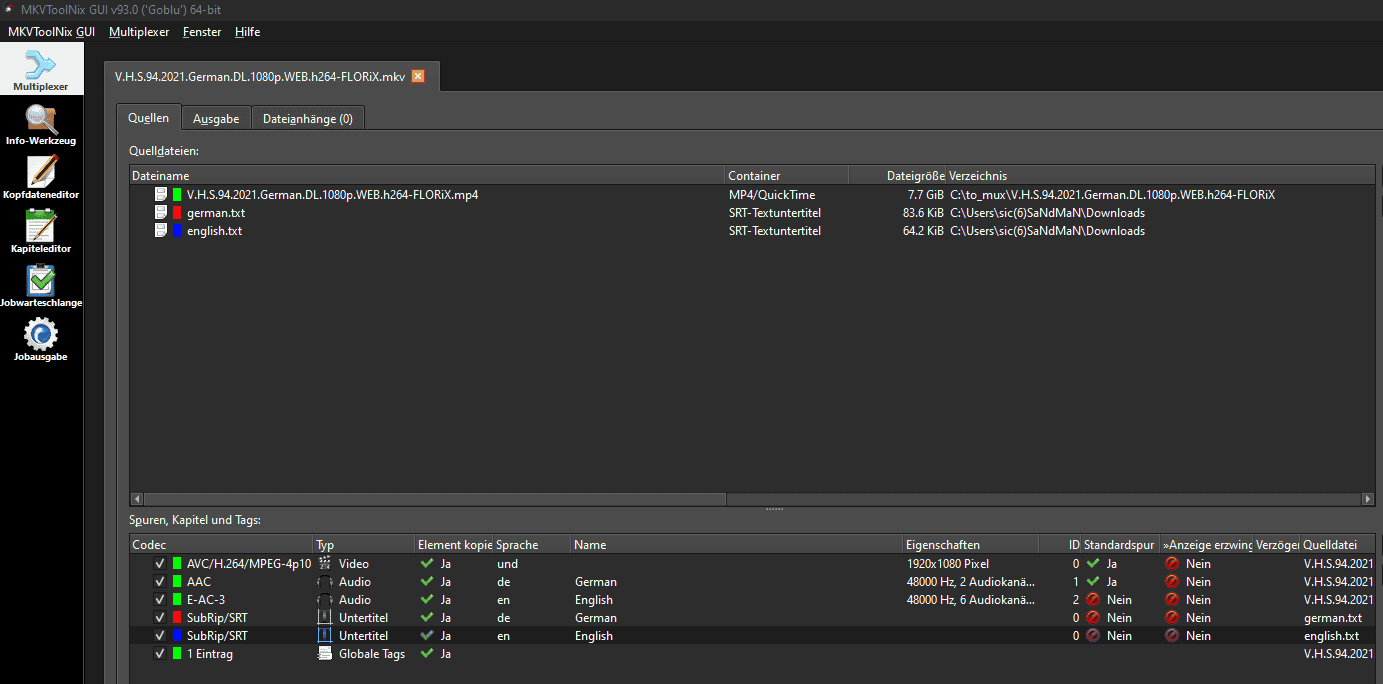Image resolution: width=1383 pixels, height=684 pixels.
Task: Toggle the 1 Eintrag global tags checkbox
Action: point(159,654)
